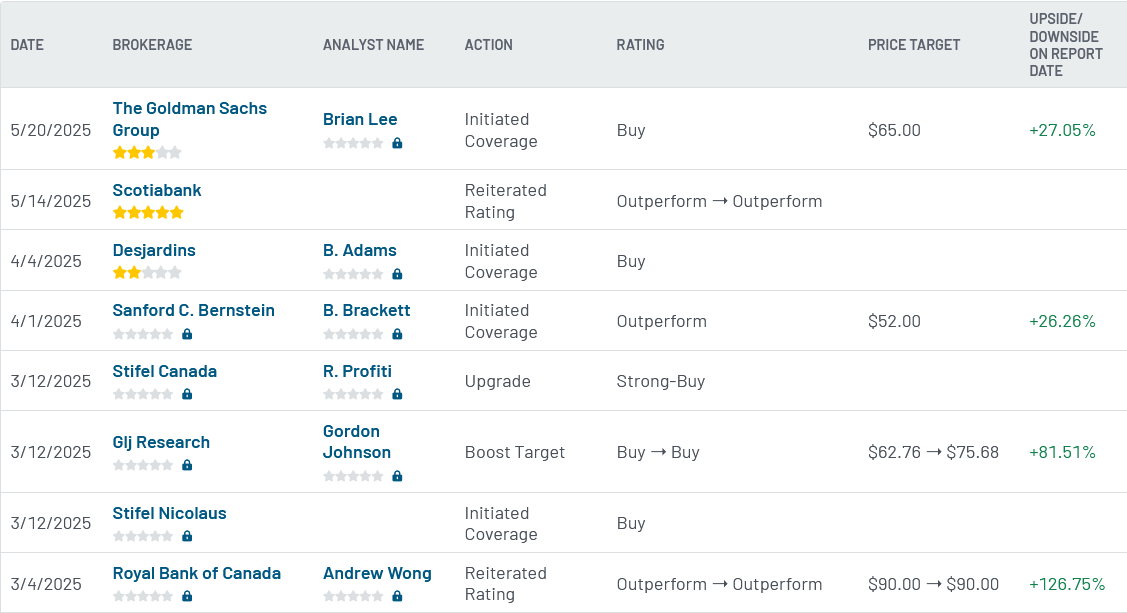The height and width of the screenshot is (613, 1127).
Task: Click R. Profiti grey star rating
Action: (353, 394)
